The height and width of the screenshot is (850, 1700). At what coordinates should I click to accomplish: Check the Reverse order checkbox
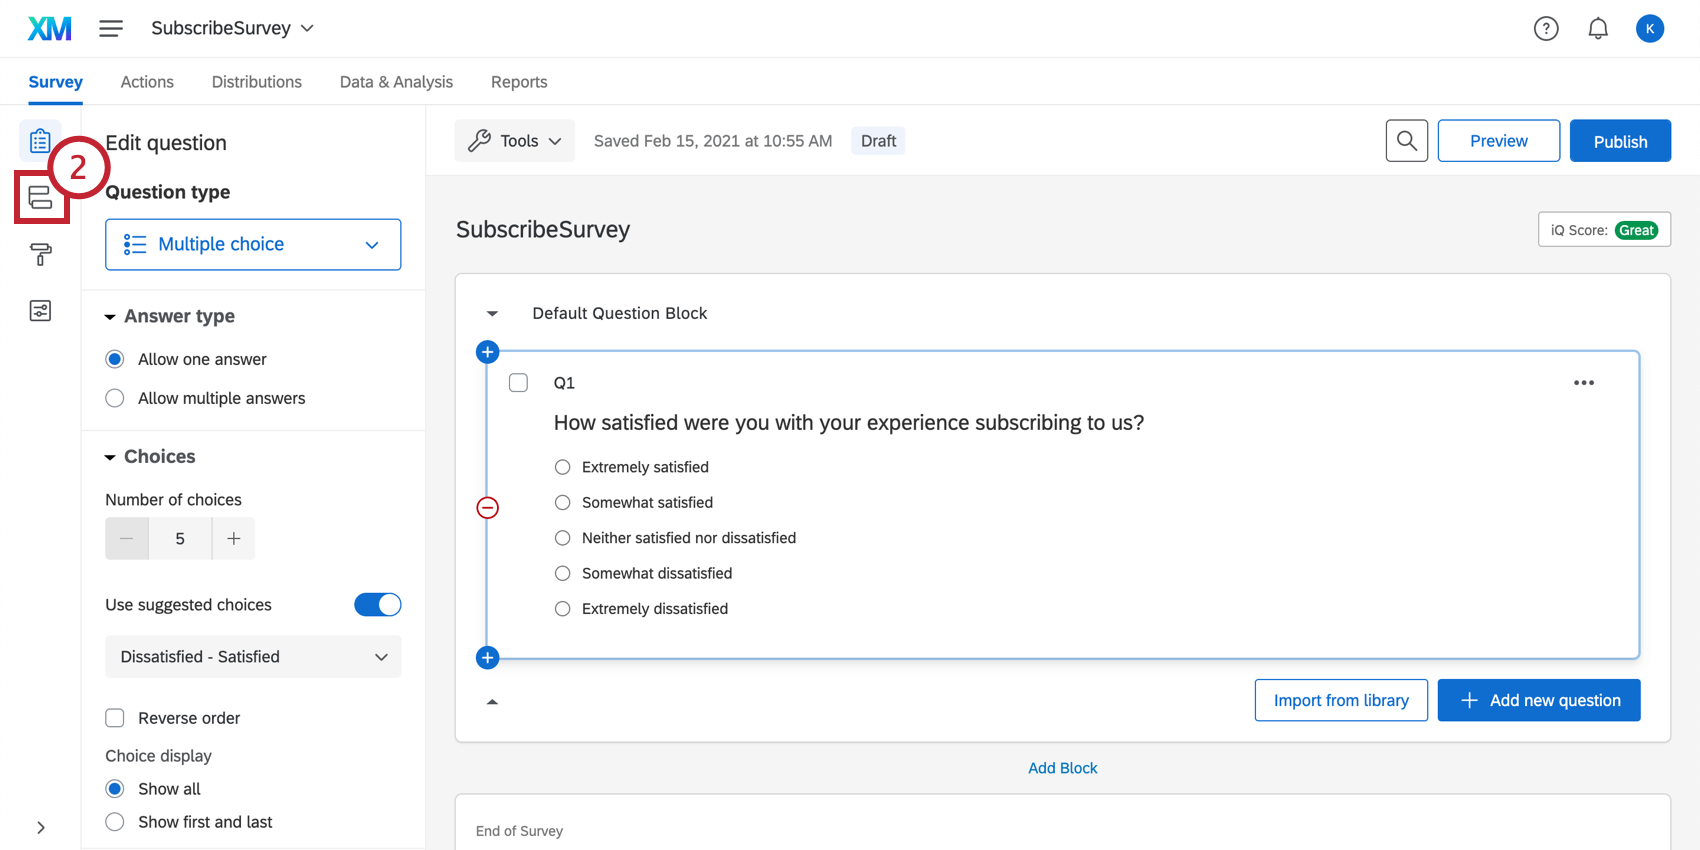tap(115, 718)
